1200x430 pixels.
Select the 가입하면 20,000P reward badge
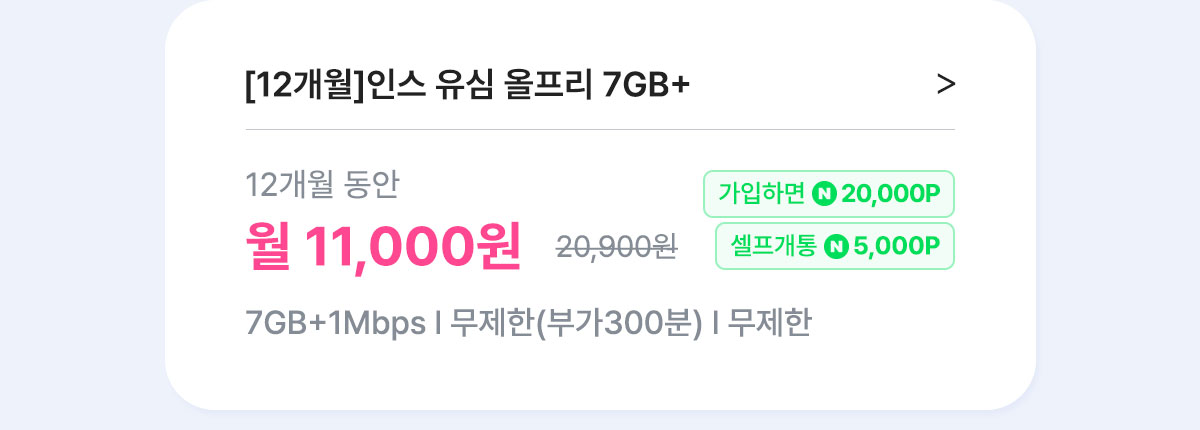click(x=830, y=194)
